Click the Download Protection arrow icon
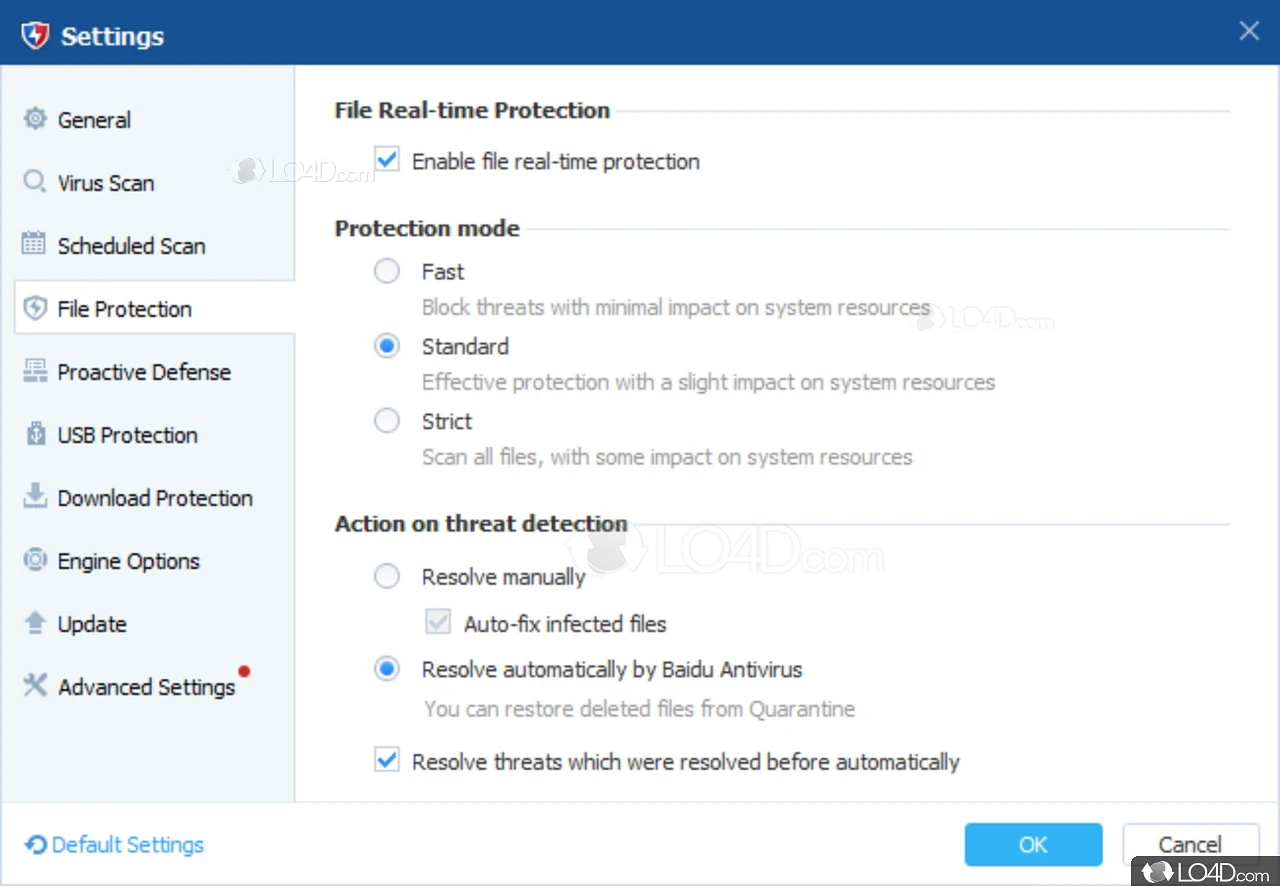1280x886 pixels. (35, 497)
